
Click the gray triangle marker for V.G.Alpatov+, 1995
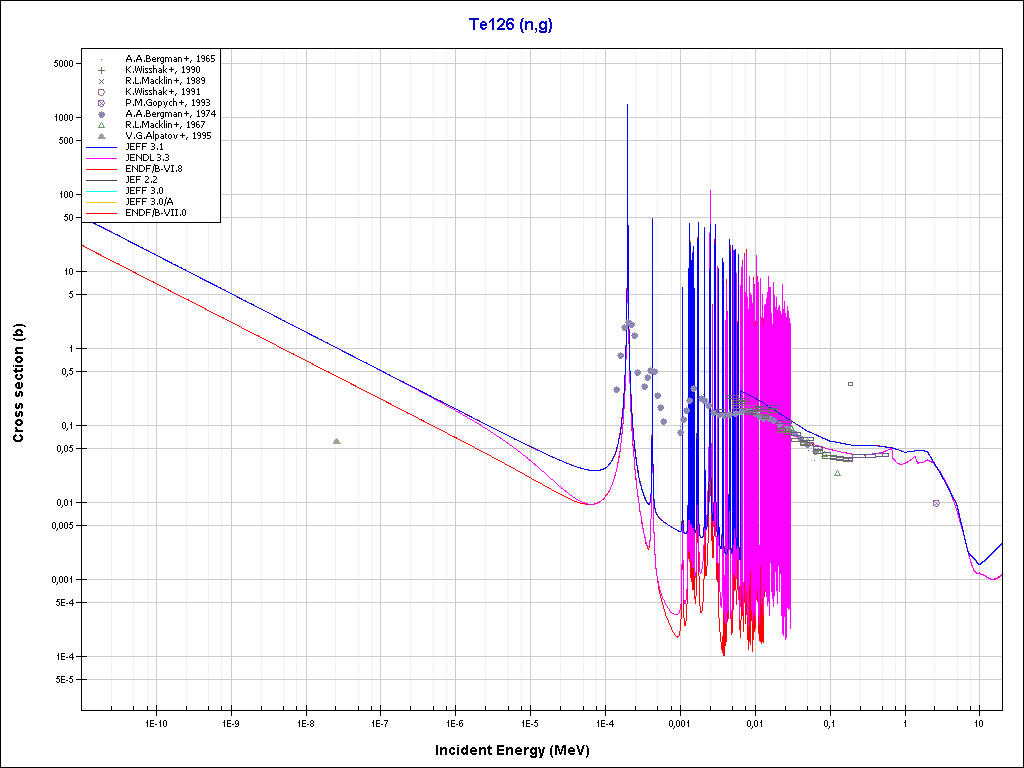tap(102, 136)
